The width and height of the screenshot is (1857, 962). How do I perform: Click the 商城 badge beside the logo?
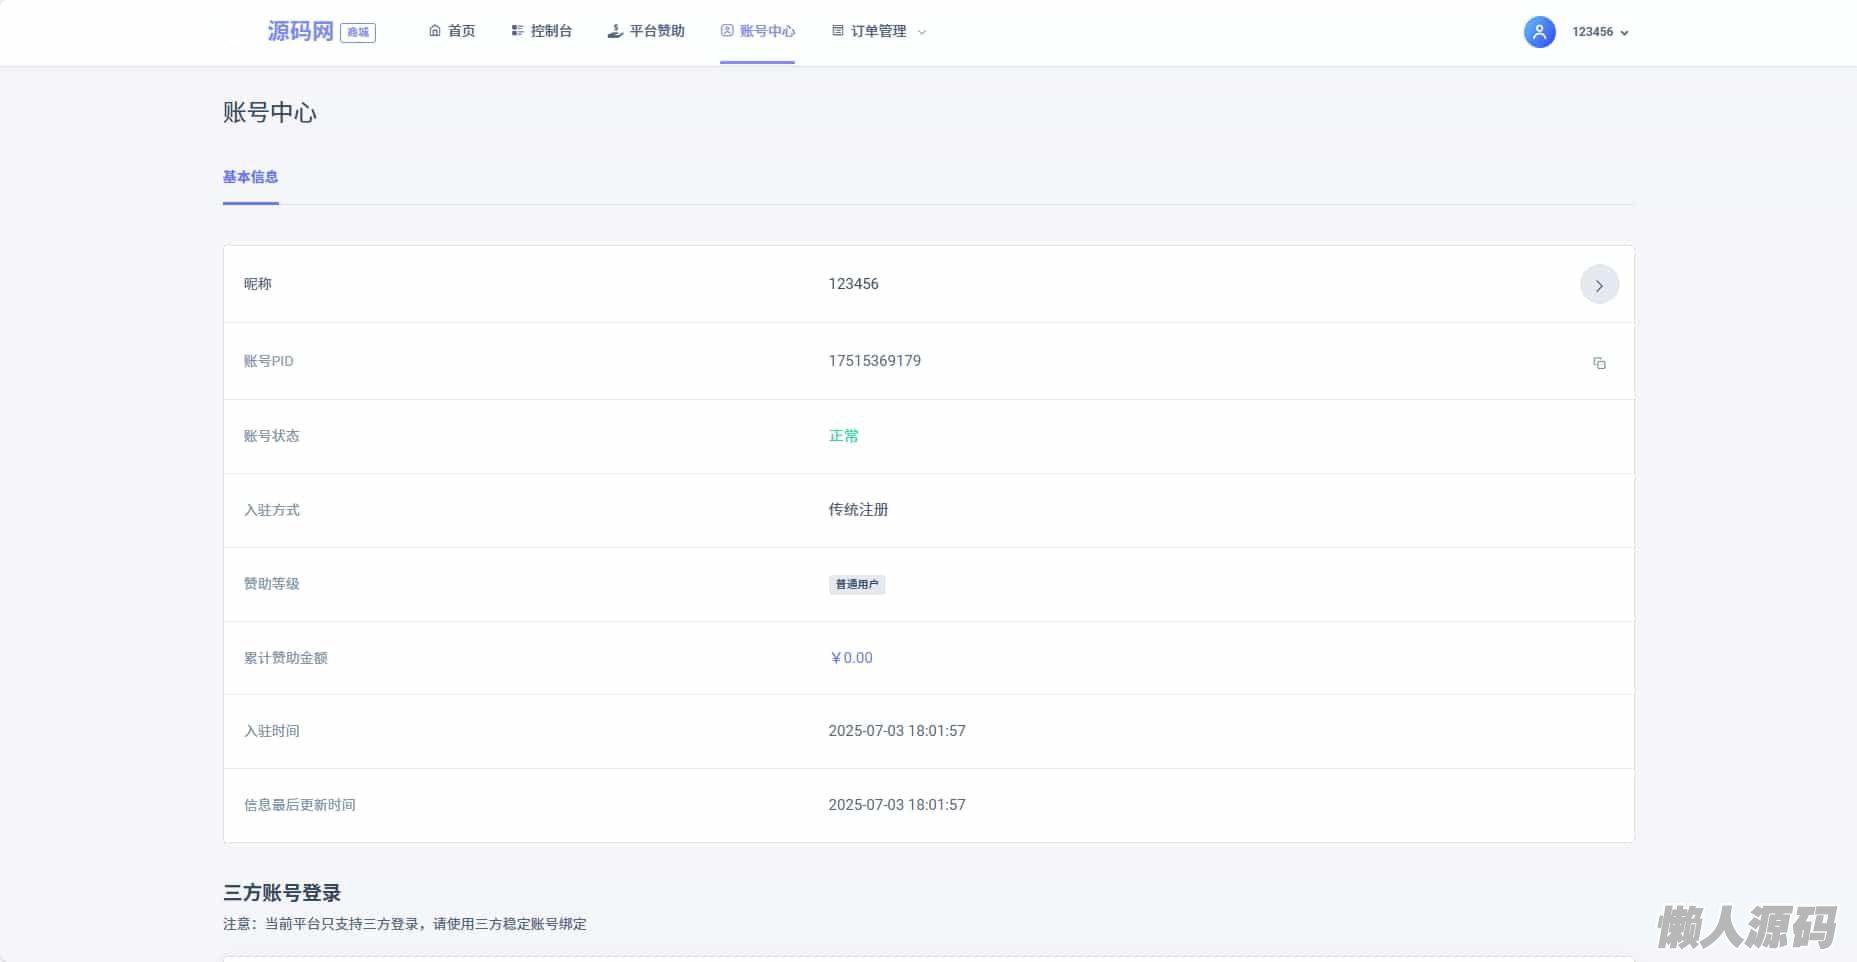[358, 32]
